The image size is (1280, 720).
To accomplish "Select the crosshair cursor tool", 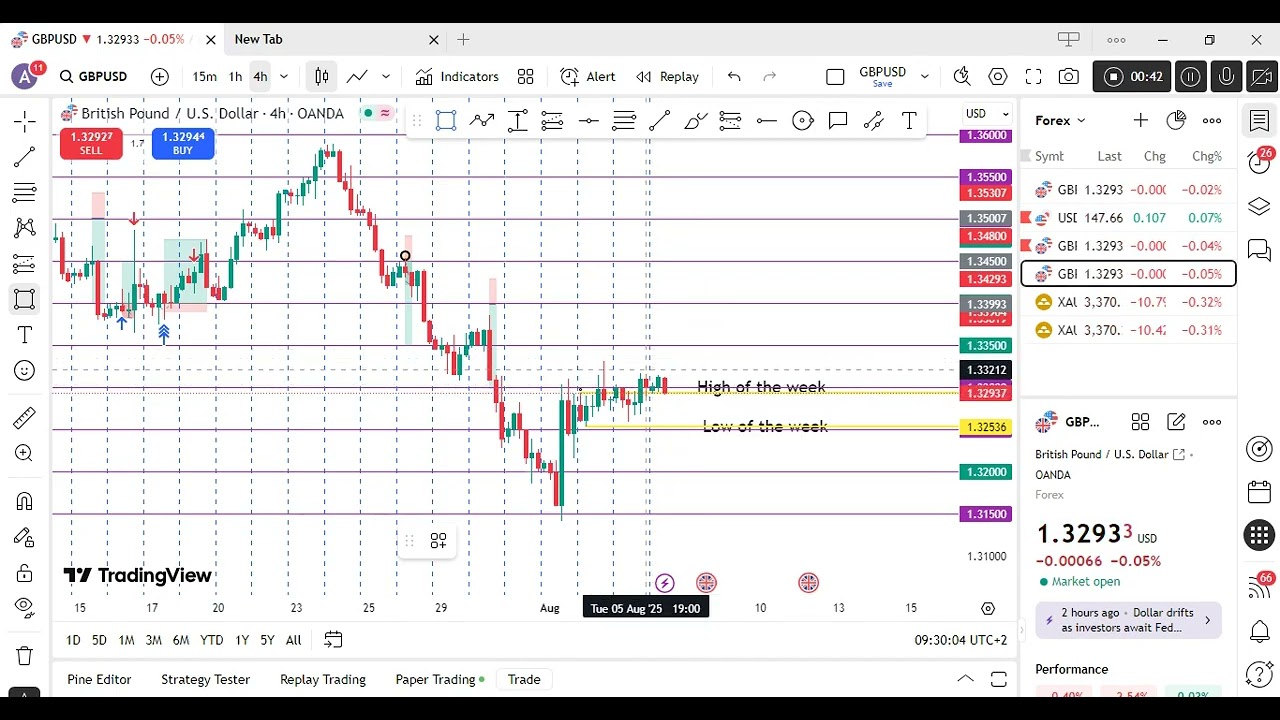I will coord(25,122).
